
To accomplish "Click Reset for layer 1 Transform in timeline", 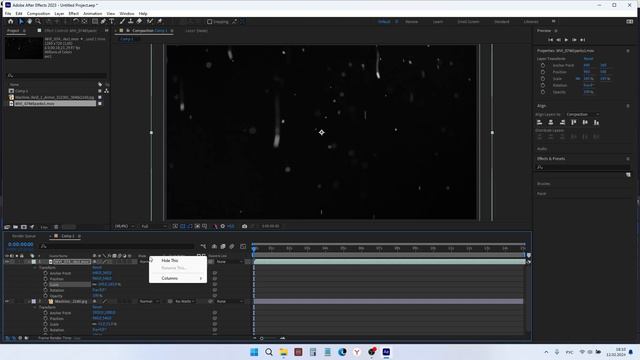I will click(x=97, y=267).
